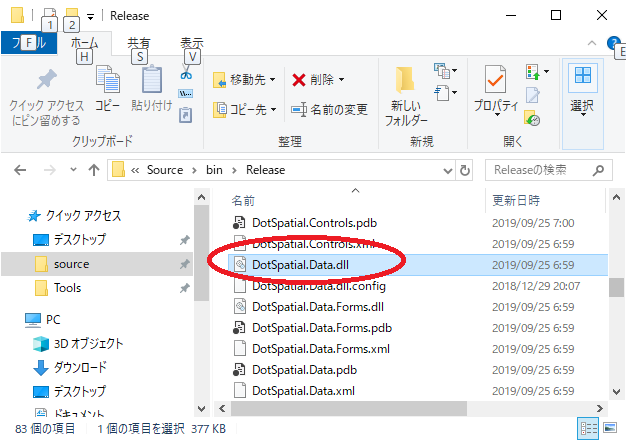This screenshot has width=626, height=441.
Task: Go up one folder level
Action: pyautogui.click(x=94, y=170)
